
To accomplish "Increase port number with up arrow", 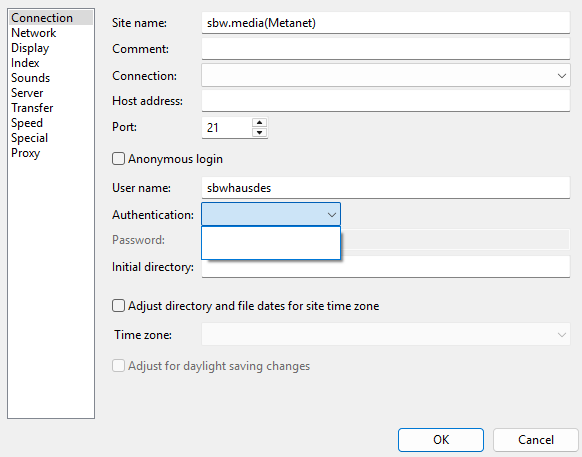I will (259, 123).
